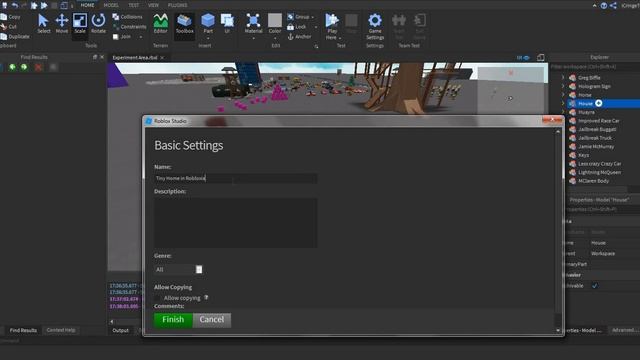The width and height of the screenshot is (640, 360).
Task: Toggle the Constraints option
Action: coord(129,27)
